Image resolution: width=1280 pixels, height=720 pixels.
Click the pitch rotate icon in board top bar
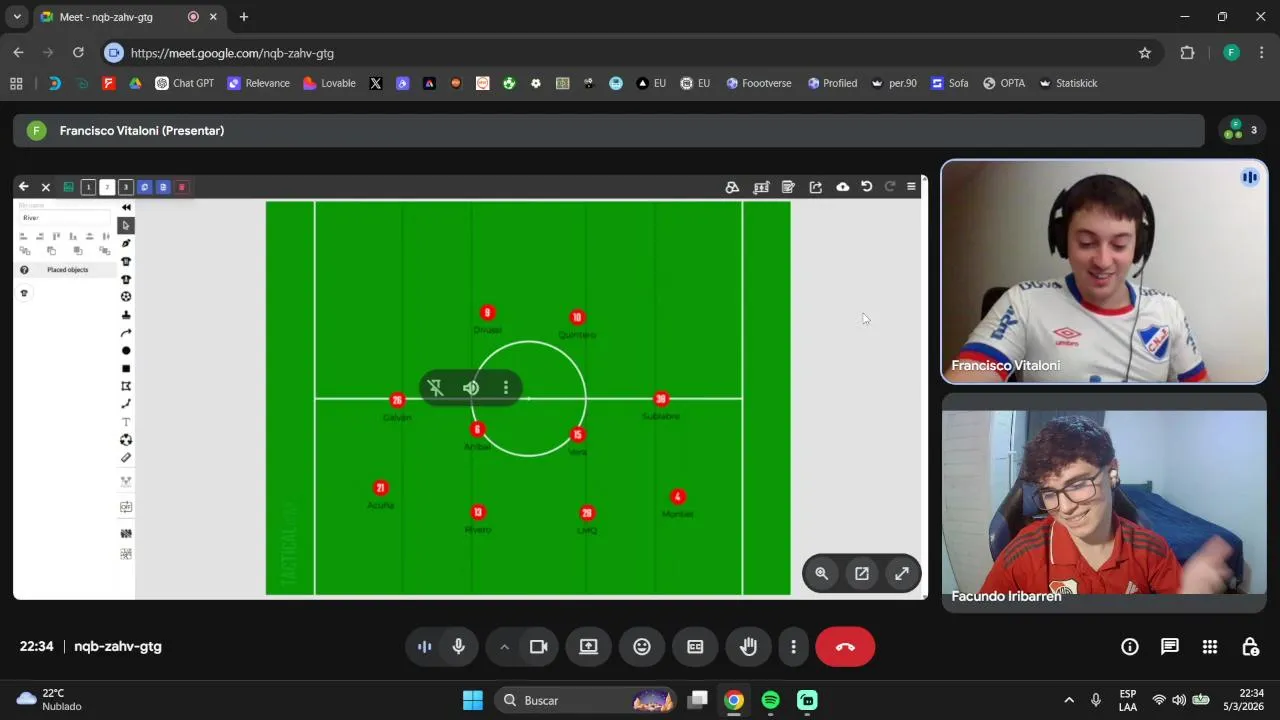761,187
